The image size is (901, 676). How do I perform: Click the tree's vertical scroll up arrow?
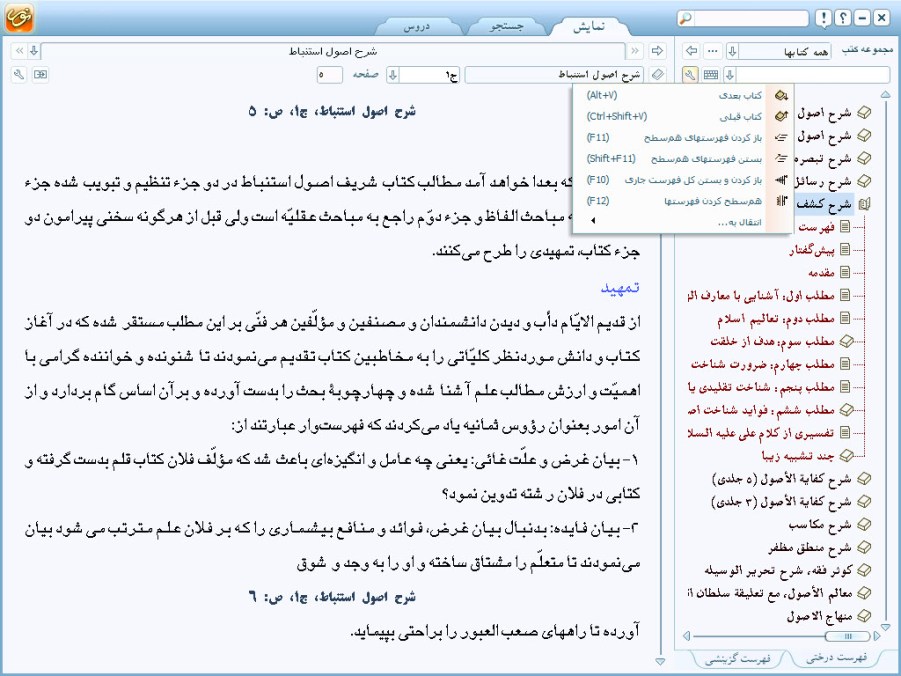(885, 94)
